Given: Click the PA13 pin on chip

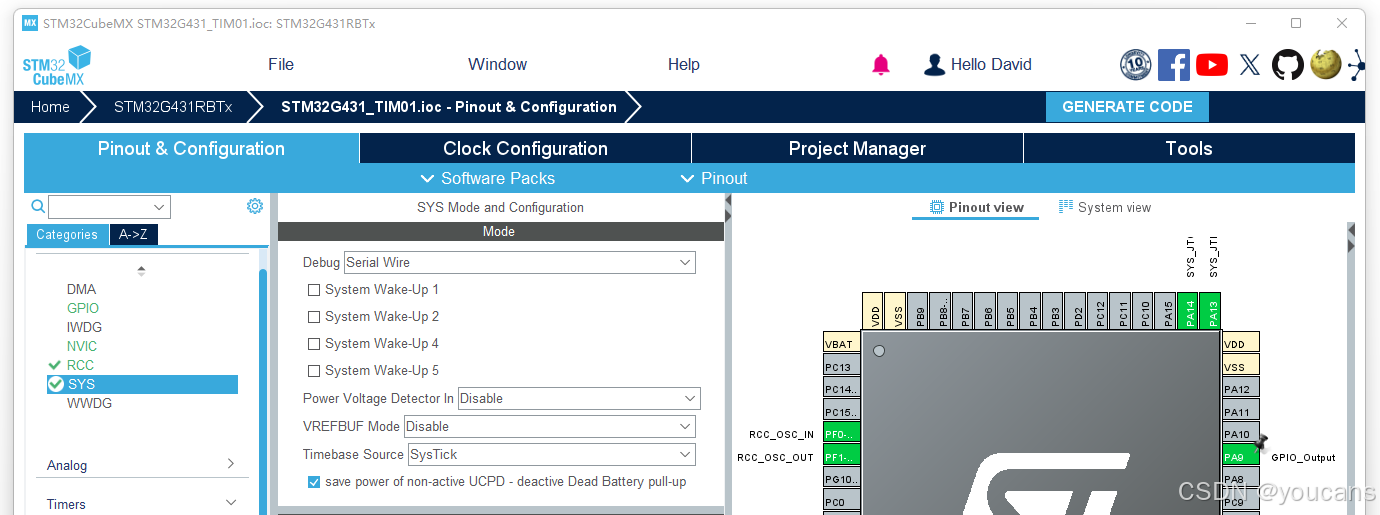Looking at the screenshot, I should tap(1210, 312).
